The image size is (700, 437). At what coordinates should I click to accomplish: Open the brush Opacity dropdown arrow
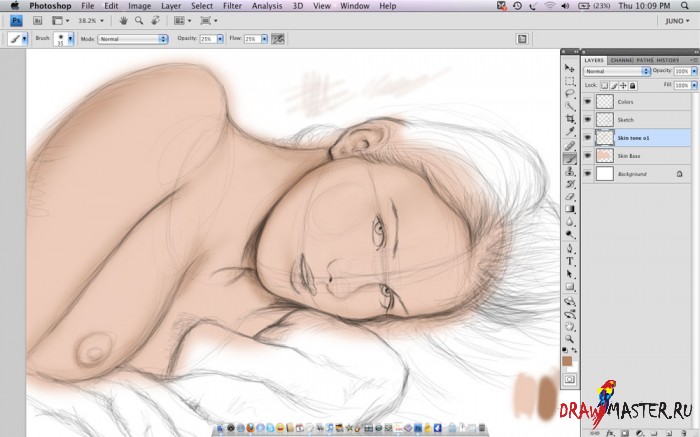point(220,39)
